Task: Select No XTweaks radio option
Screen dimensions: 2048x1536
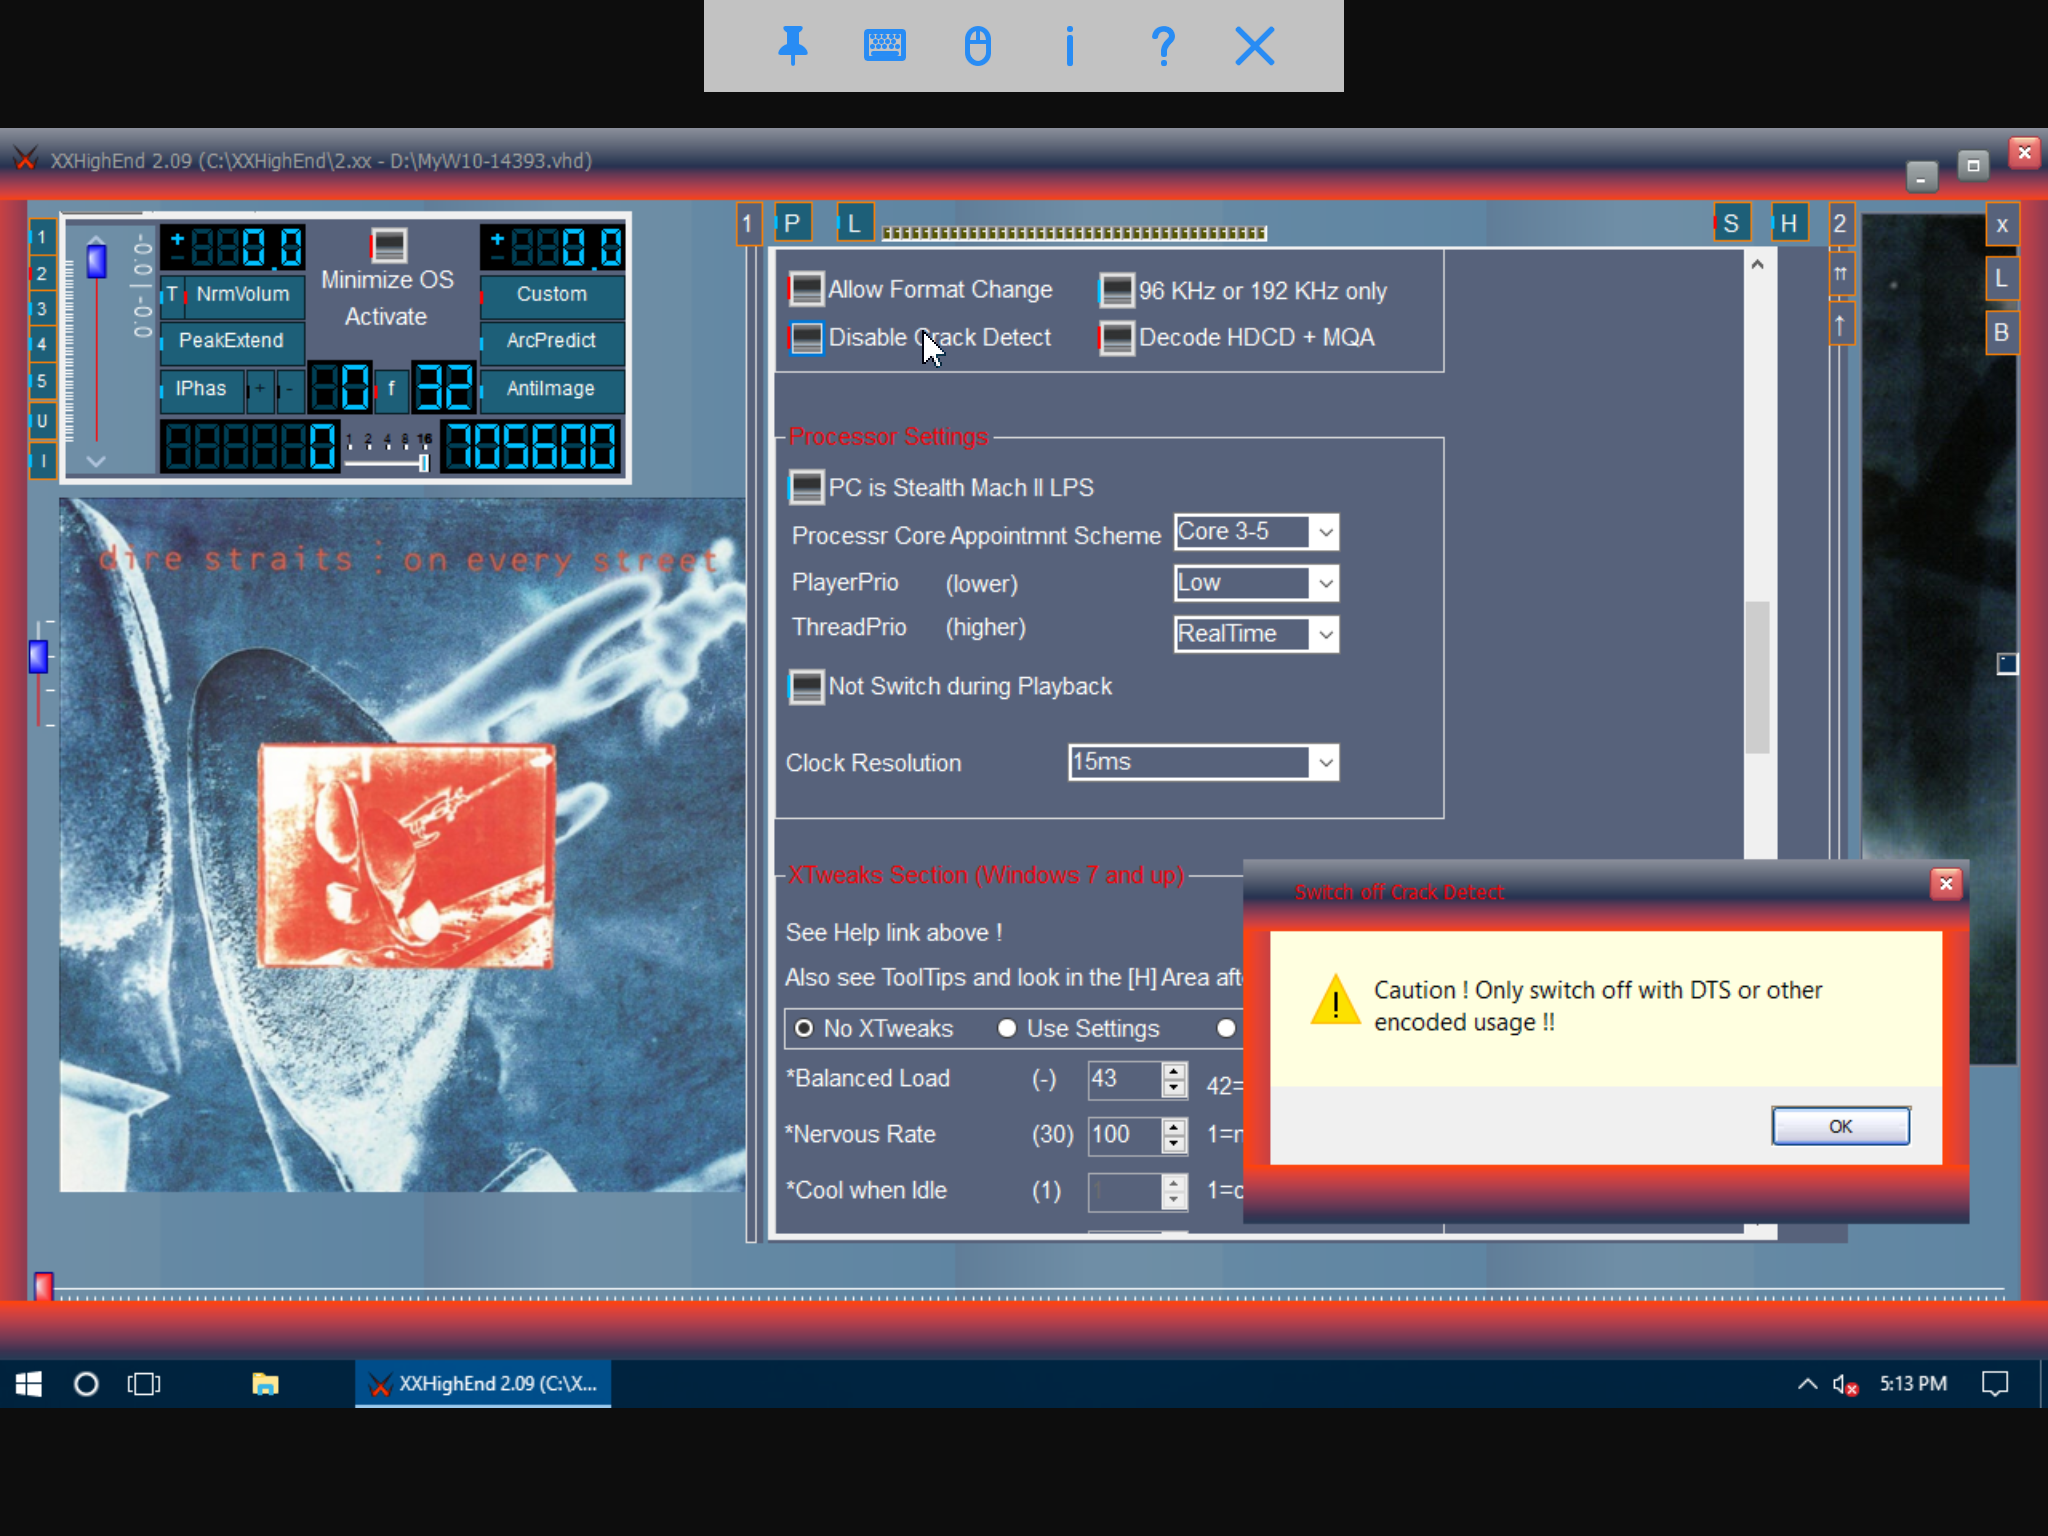Action: pos(804,1028)
